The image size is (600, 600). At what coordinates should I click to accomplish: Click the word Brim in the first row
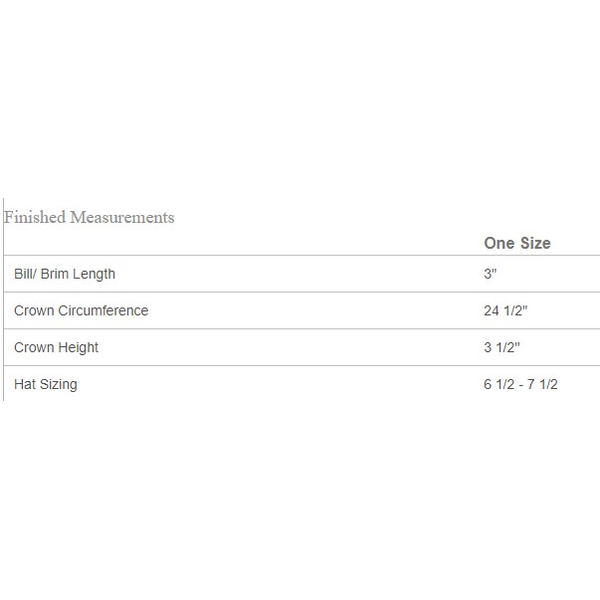coord(56,274)
